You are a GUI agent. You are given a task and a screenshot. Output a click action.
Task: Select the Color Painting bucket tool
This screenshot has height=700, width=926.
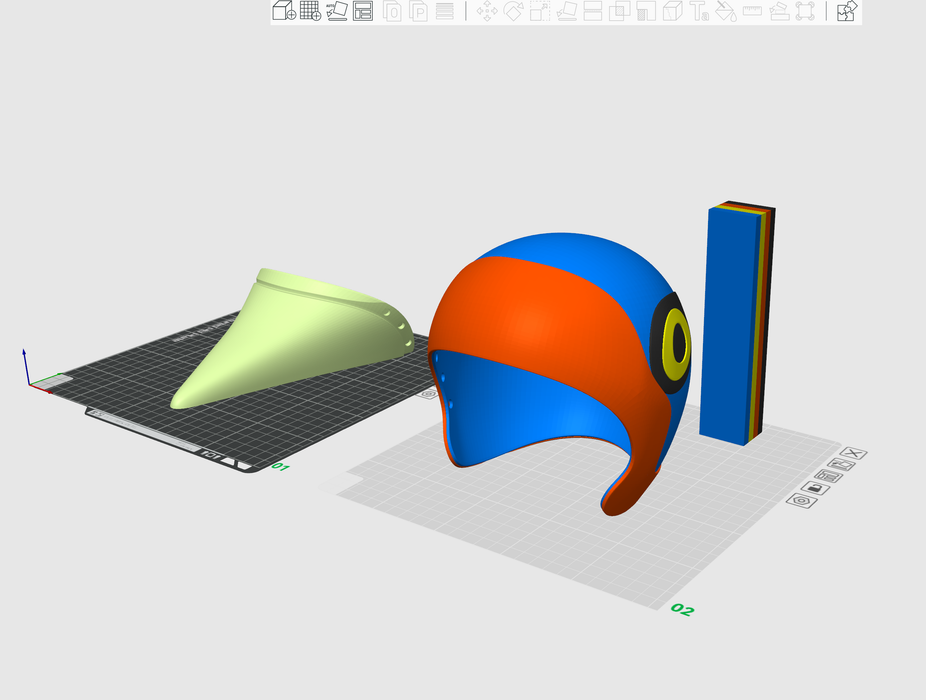coord(726,11)
